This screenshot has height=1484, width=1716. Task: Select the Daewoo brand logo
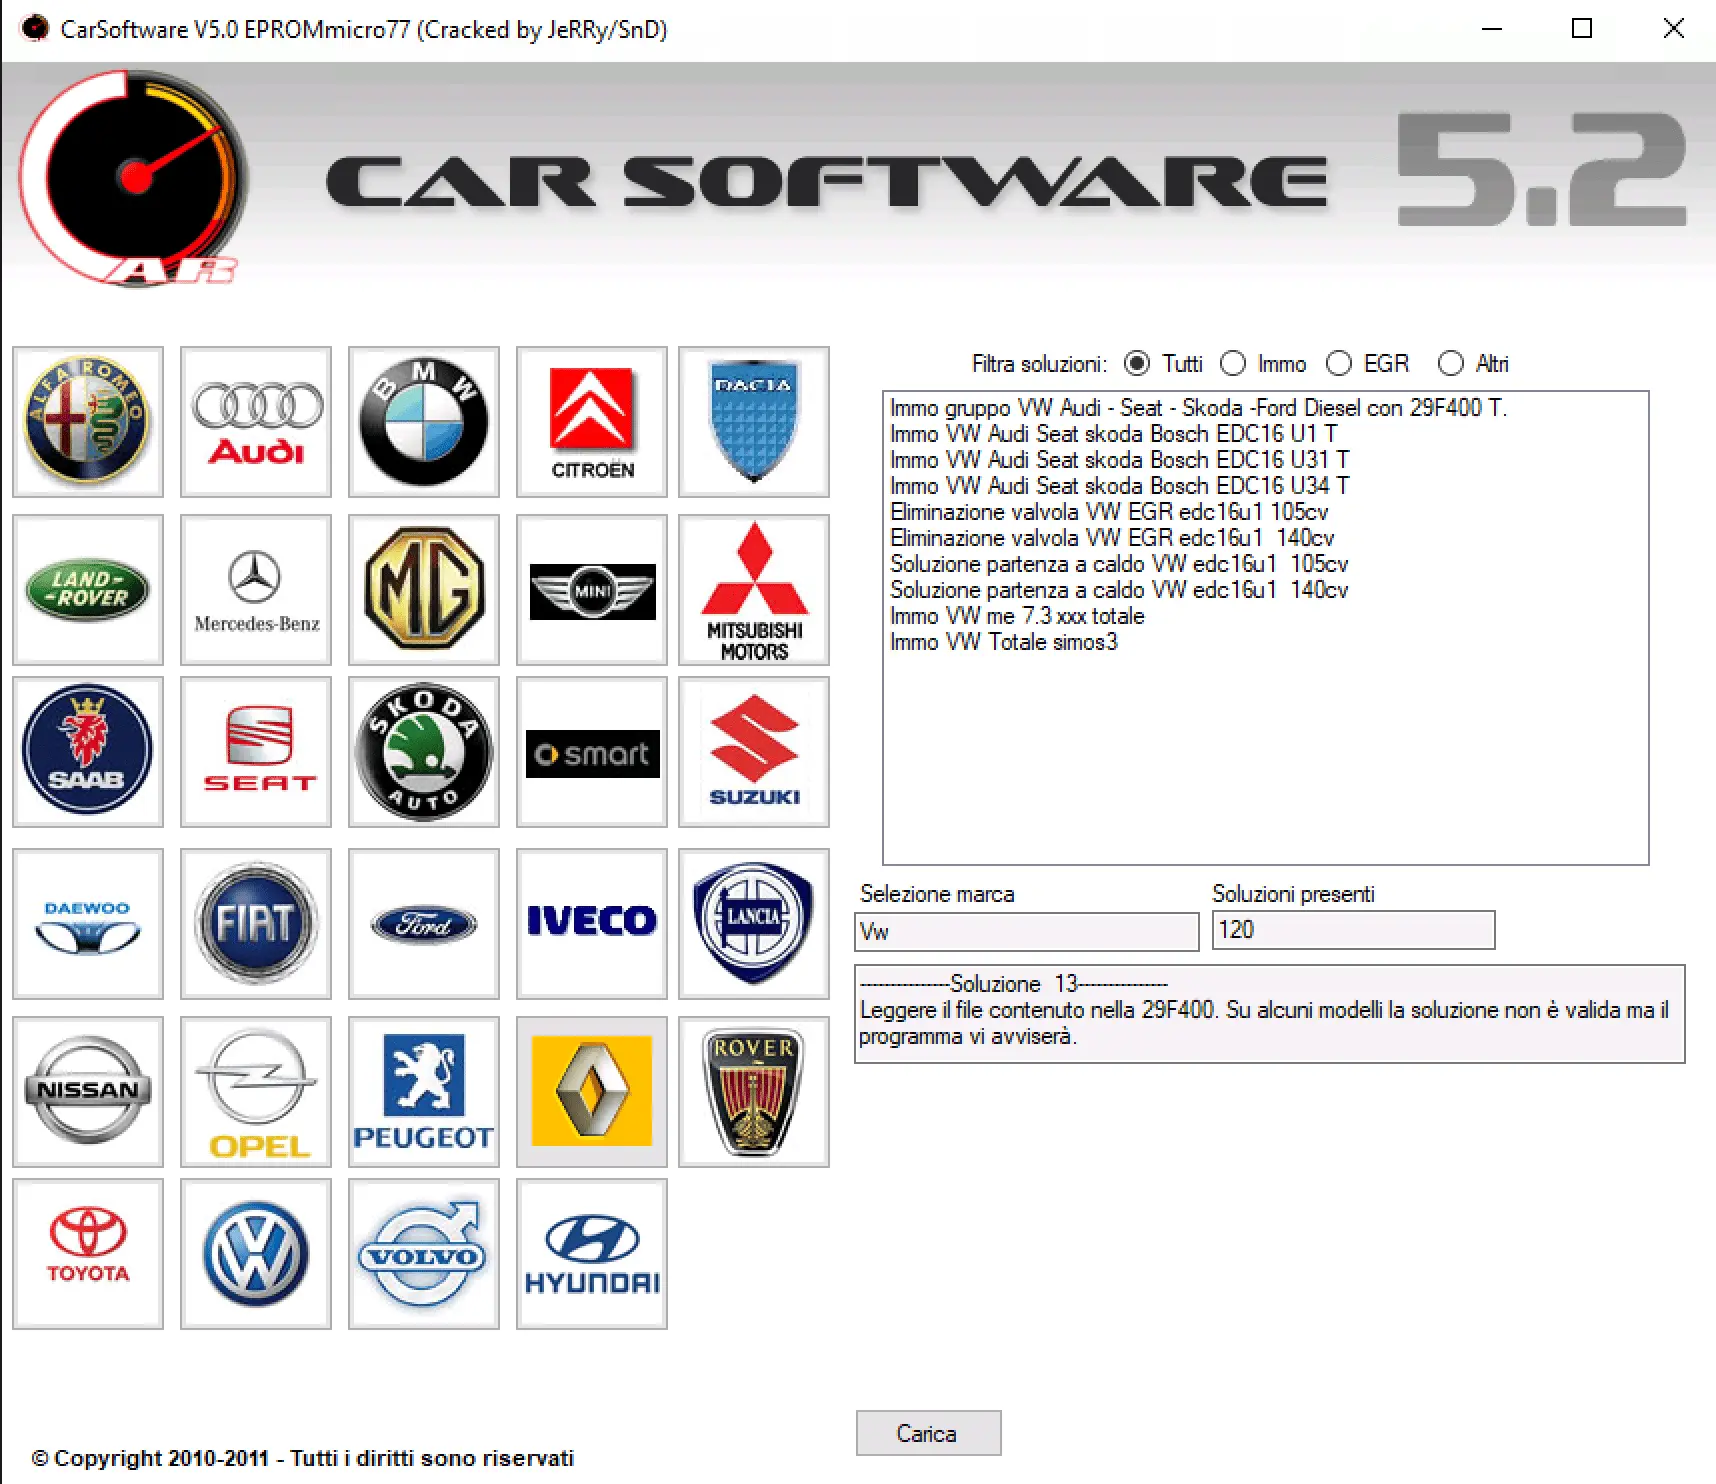(88, 923)
